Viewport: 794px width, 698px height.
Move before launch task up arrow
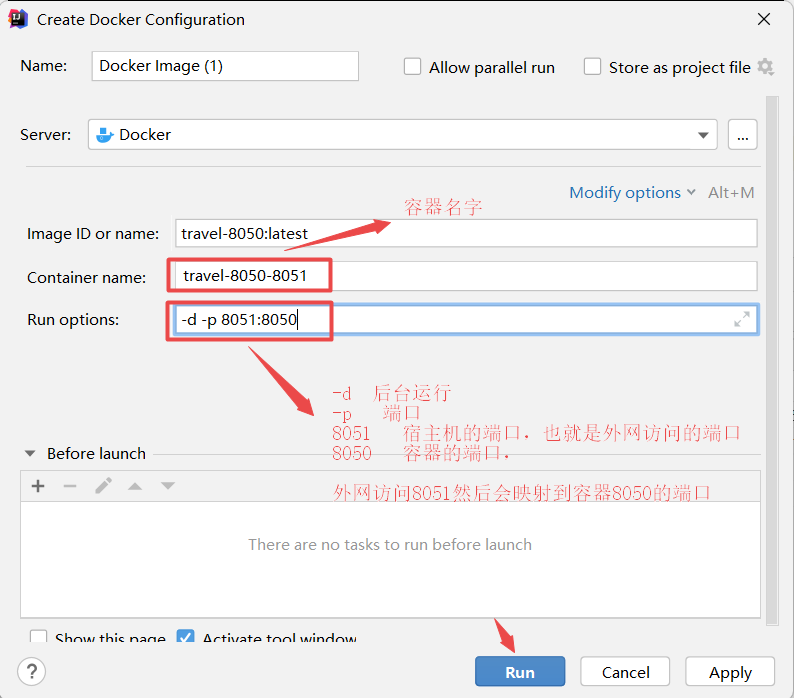(x=135, y=486)
